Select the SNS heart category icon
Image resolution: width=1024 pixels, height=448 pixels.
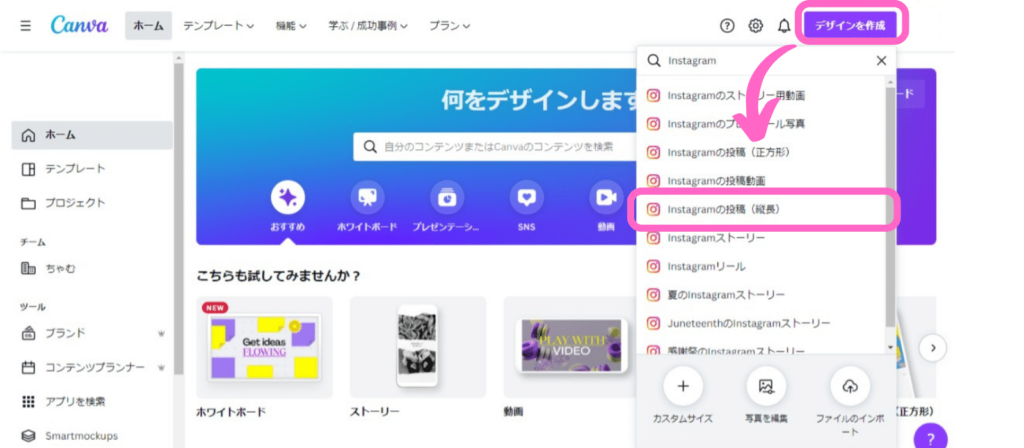coord(526,197)
